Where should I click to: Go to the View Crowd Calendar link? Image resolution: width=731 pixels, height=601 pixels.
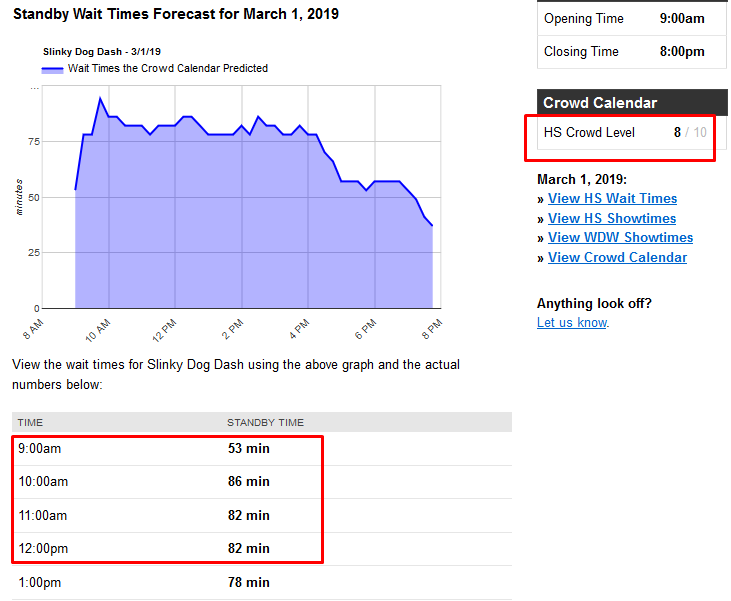click(x=617, y=257)
